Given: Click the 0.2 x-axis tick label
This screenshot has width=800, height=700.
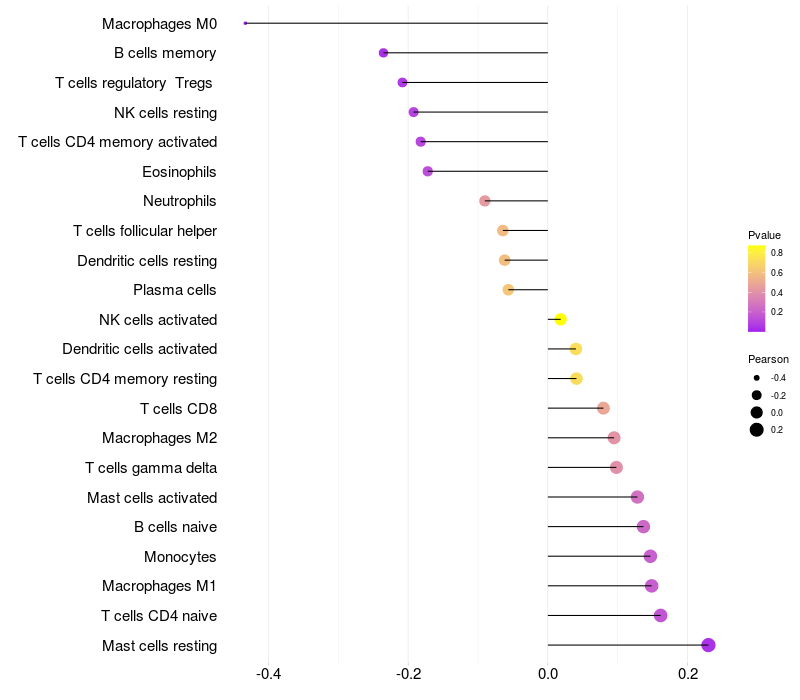Looking at the screenshot, I should pyautogui.click(x=688, y=673).
